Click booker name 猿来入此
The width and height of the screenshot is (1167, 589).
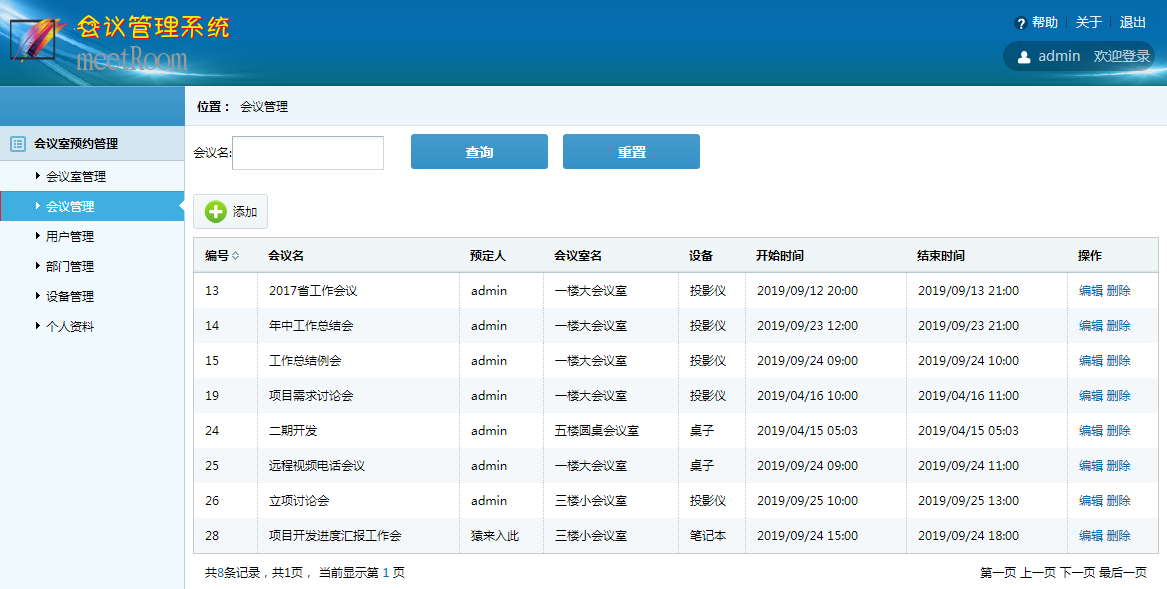click(495, 535)
